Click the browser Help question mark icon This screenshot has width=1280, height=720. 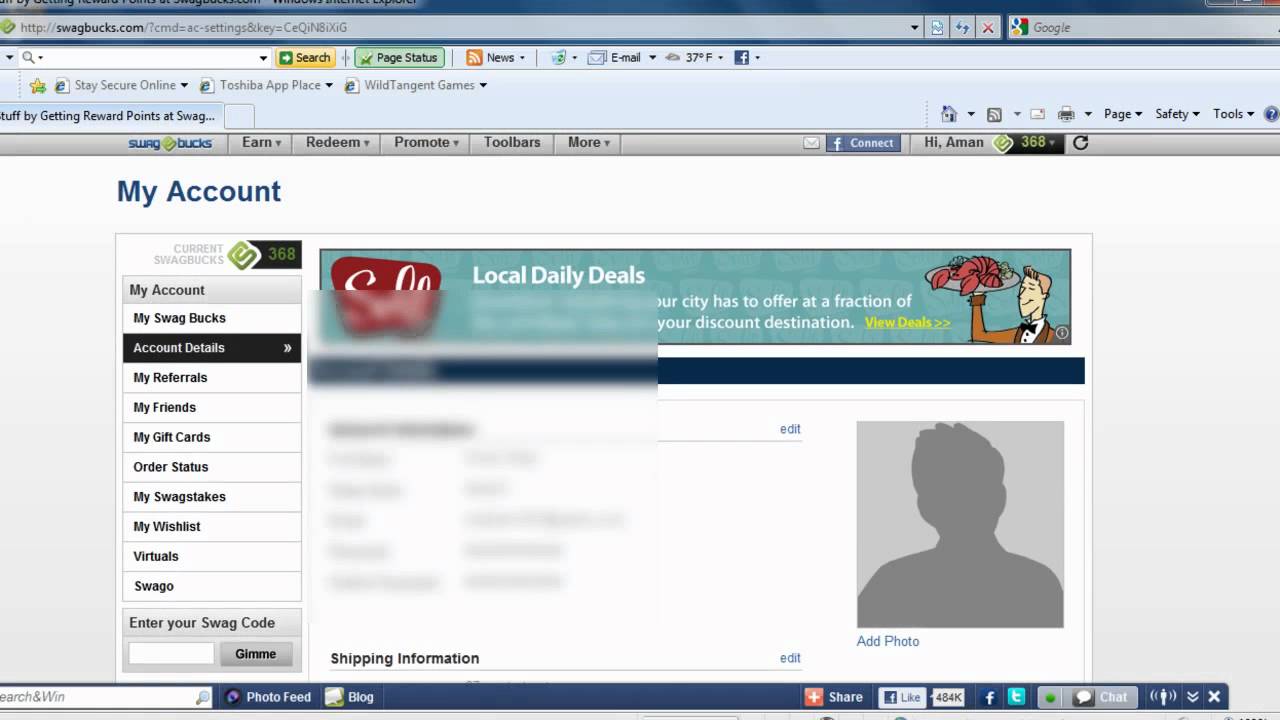point(1271,114)
